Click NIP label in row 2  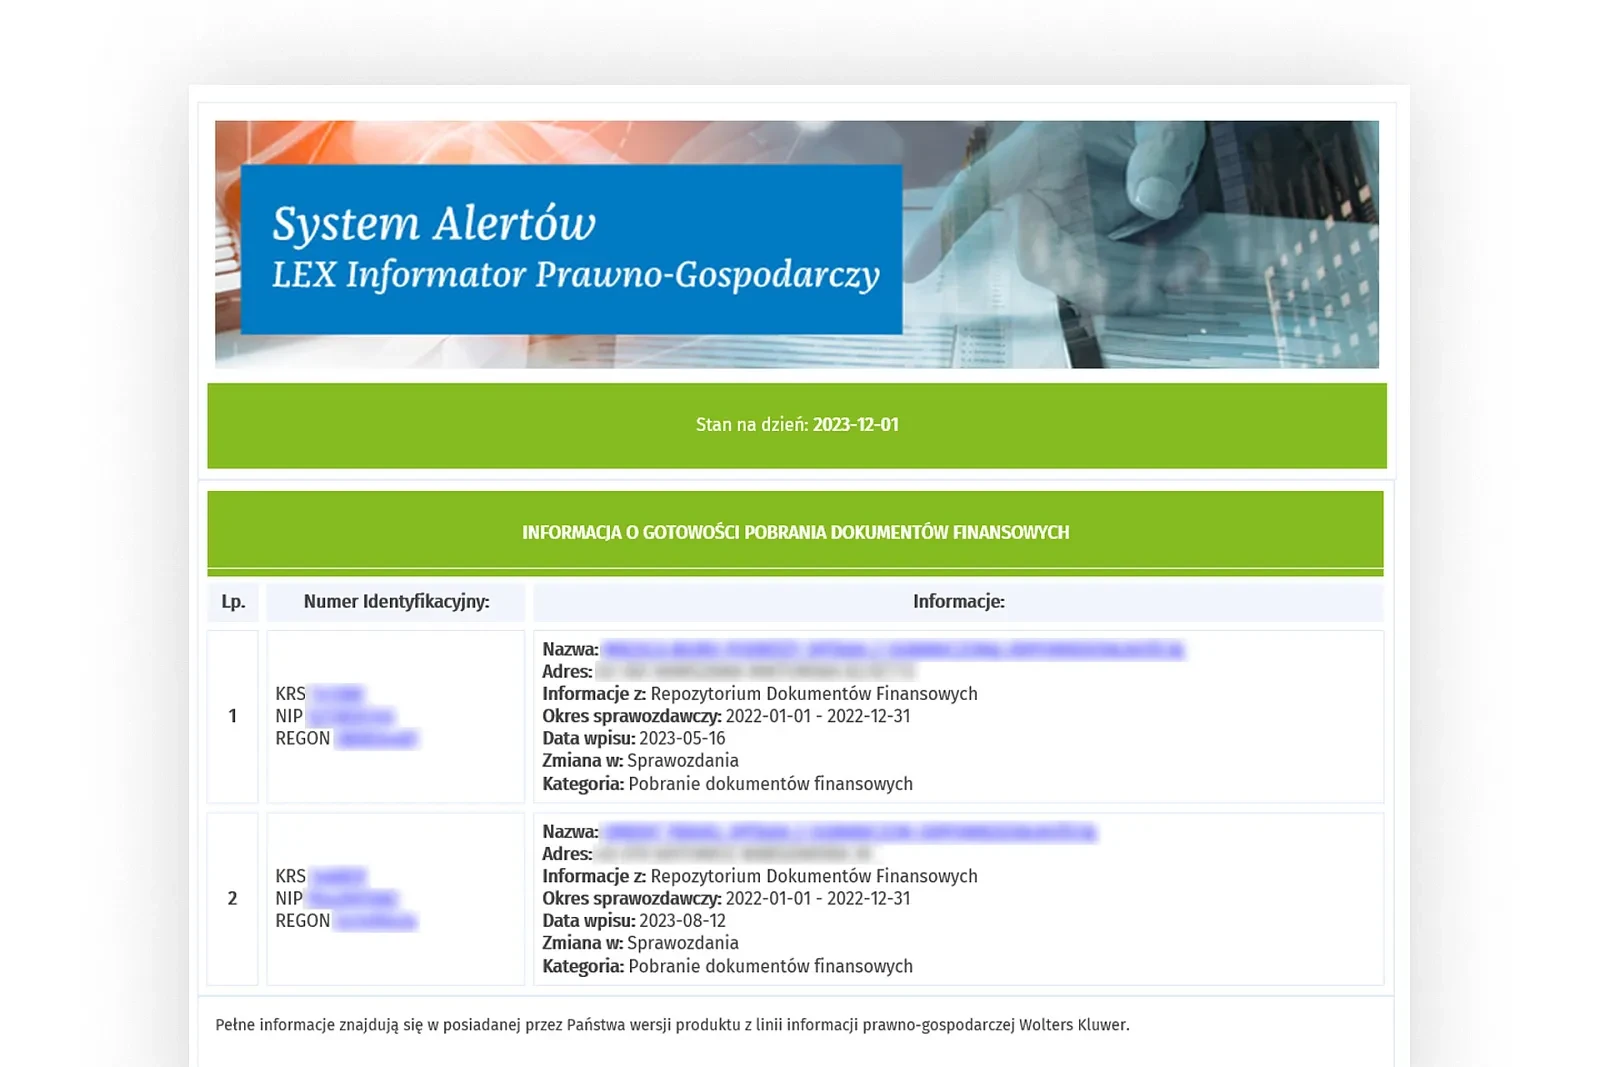289,898
